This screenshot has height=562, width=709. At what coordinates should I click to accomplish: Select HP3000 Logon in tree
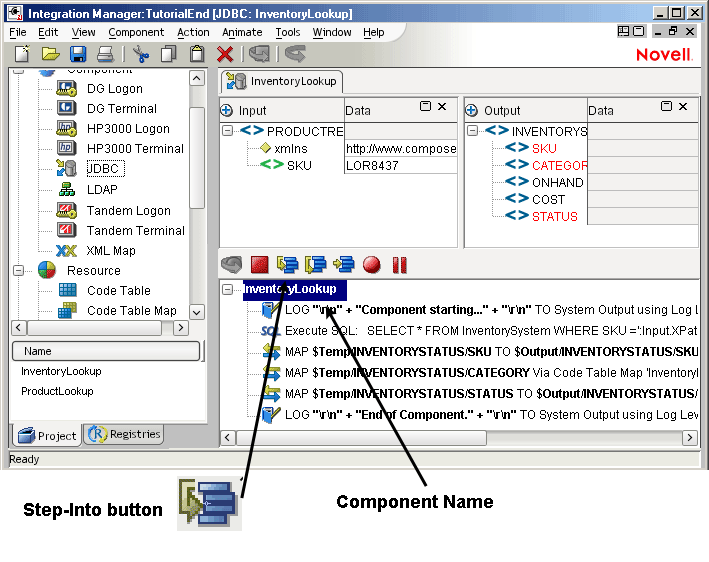tap(128, 128)
